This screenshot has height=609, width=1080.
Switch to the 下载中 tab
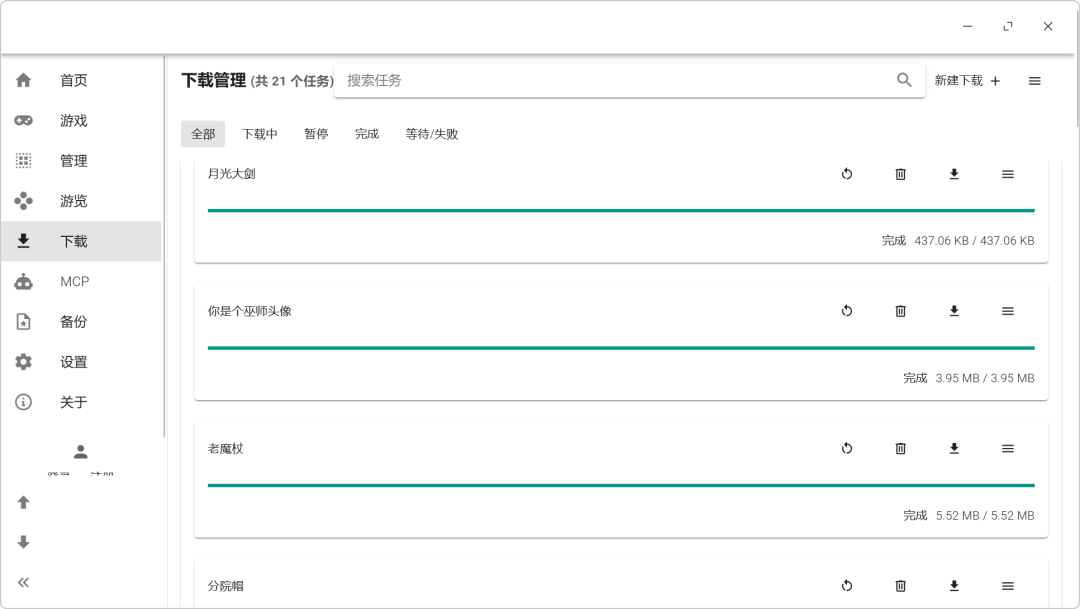(x=260, y=134)
